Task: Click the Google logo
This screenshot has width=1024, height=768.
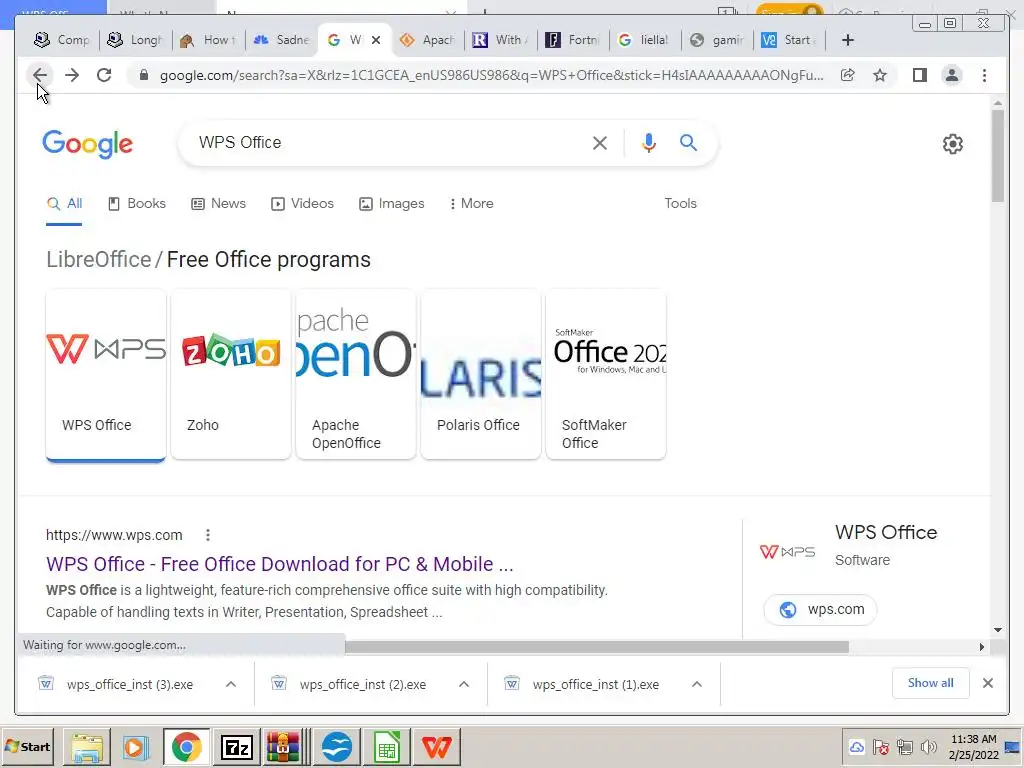Action: point(88,144)
